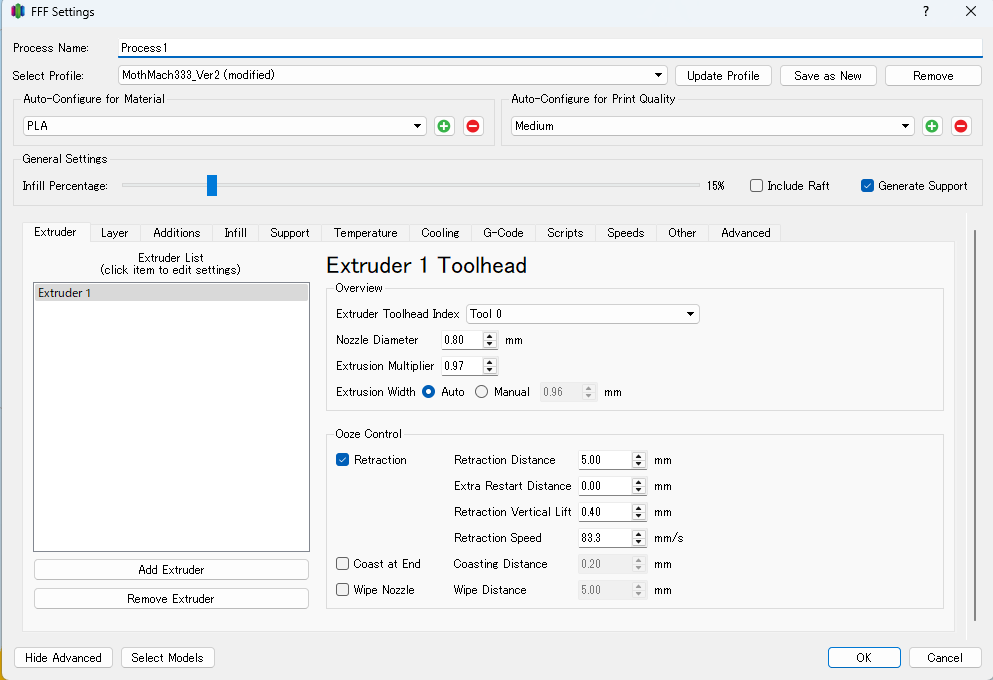Go to the Cooling tab
993x680 pixels.
click(x=440, y=233)
